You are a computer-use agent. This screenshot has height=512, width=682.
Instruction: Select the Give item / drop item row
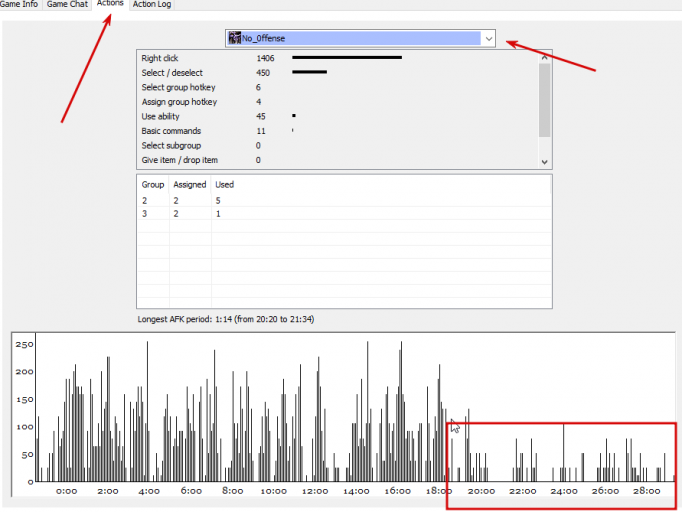coord(338,160)
